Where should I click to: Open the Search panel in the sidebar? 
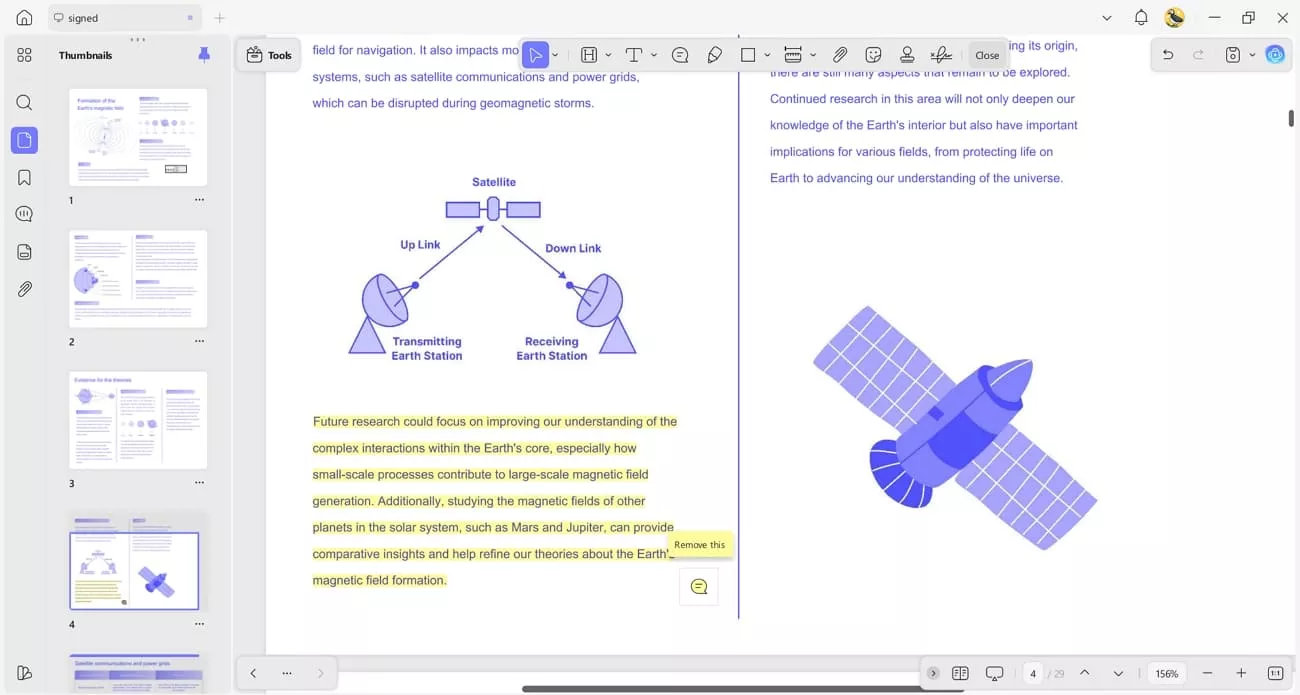coord(23,102)
